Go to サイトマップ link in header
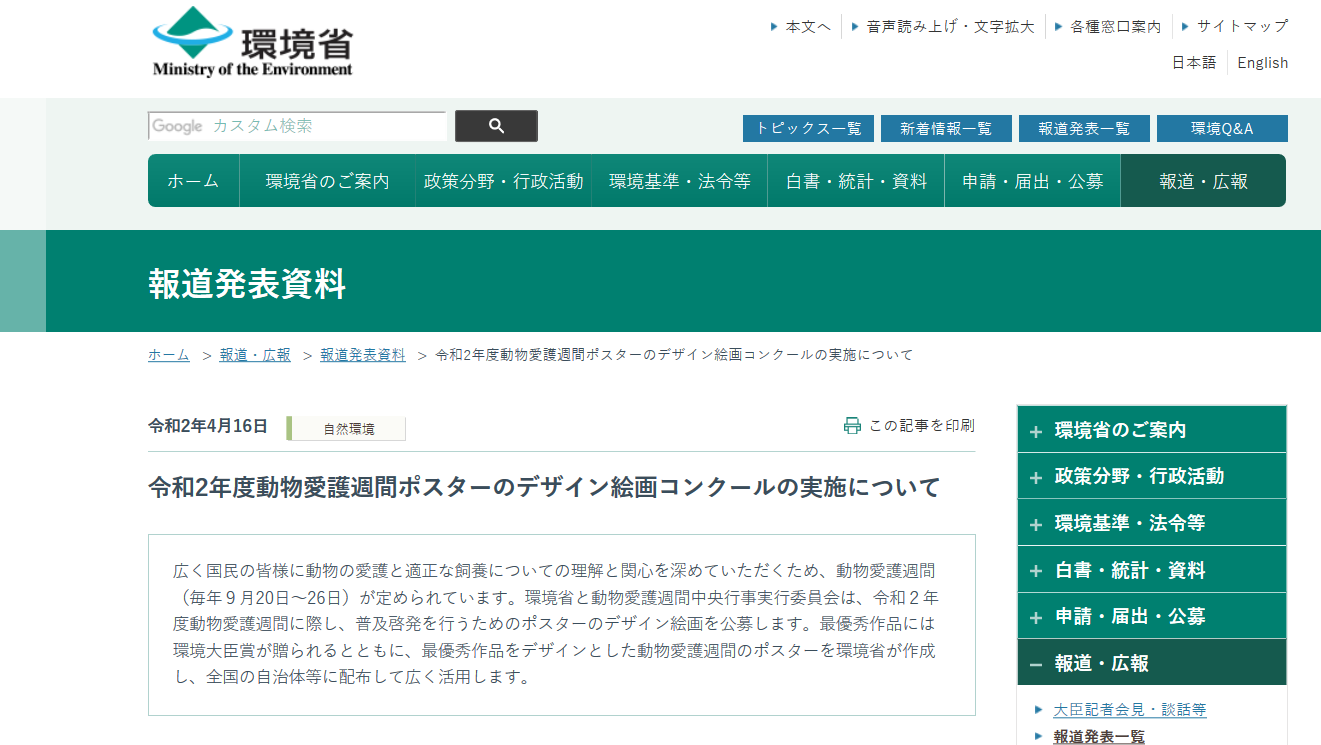Image resolution: width=1321 pixels, height=745 pixels. point(1242,26)
